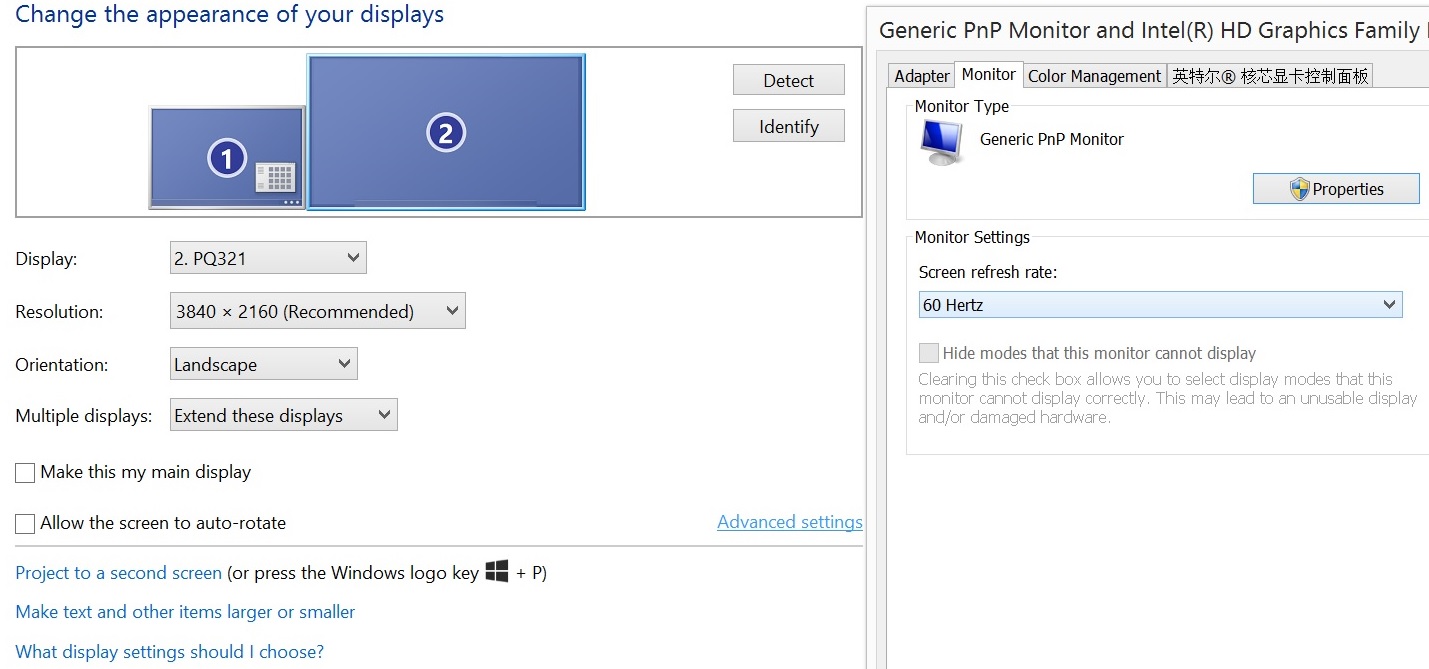1429x669 pixels.
Task: Open Make text and other items larger link
Action: click(185, 612)
